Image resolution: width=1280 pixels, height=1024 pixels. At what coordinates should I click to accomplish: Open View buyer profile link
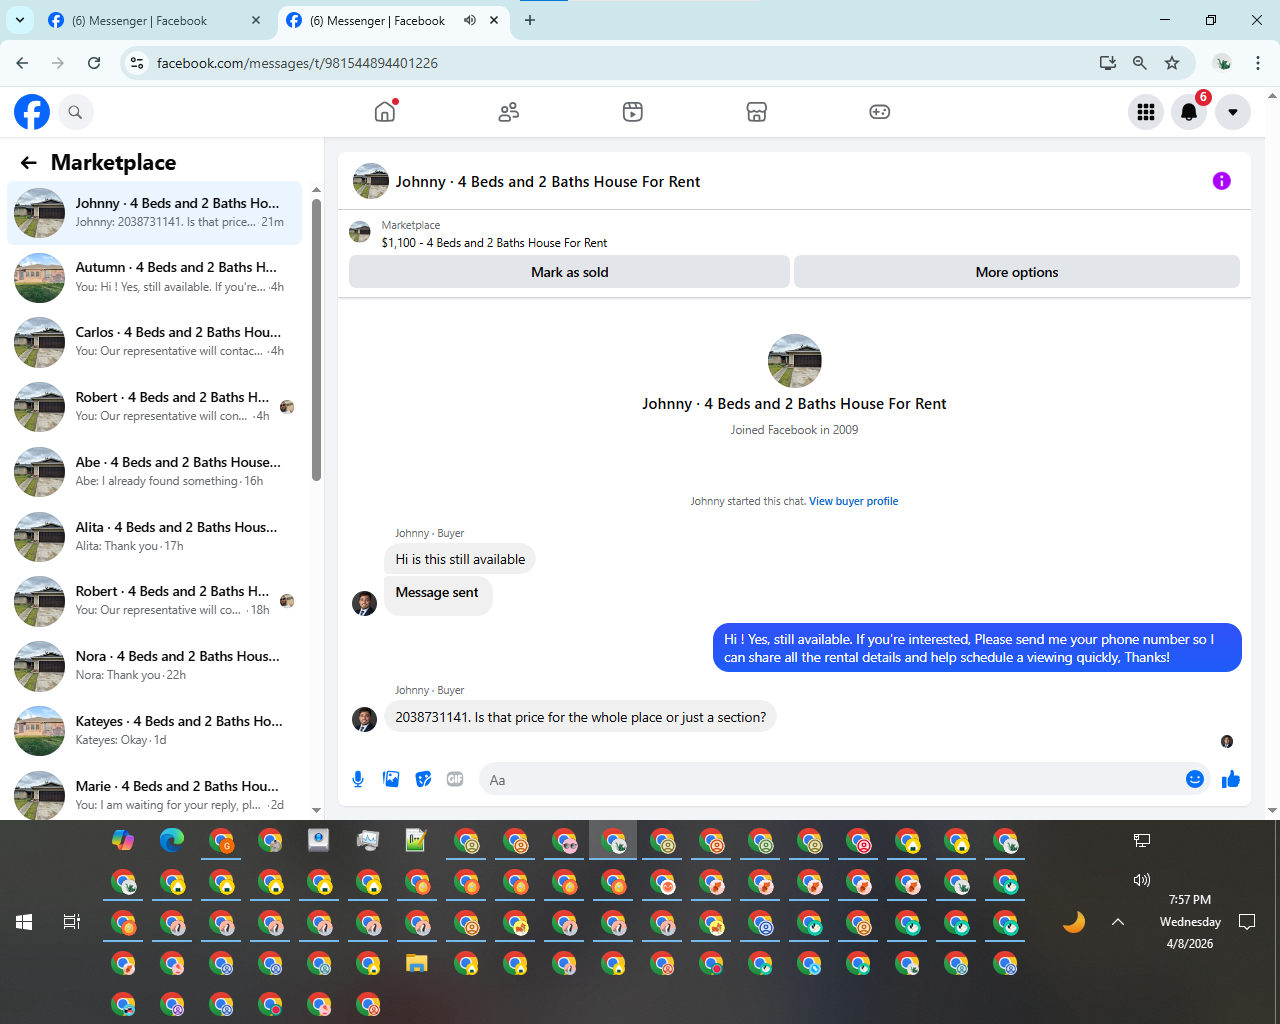pos(853,502)
